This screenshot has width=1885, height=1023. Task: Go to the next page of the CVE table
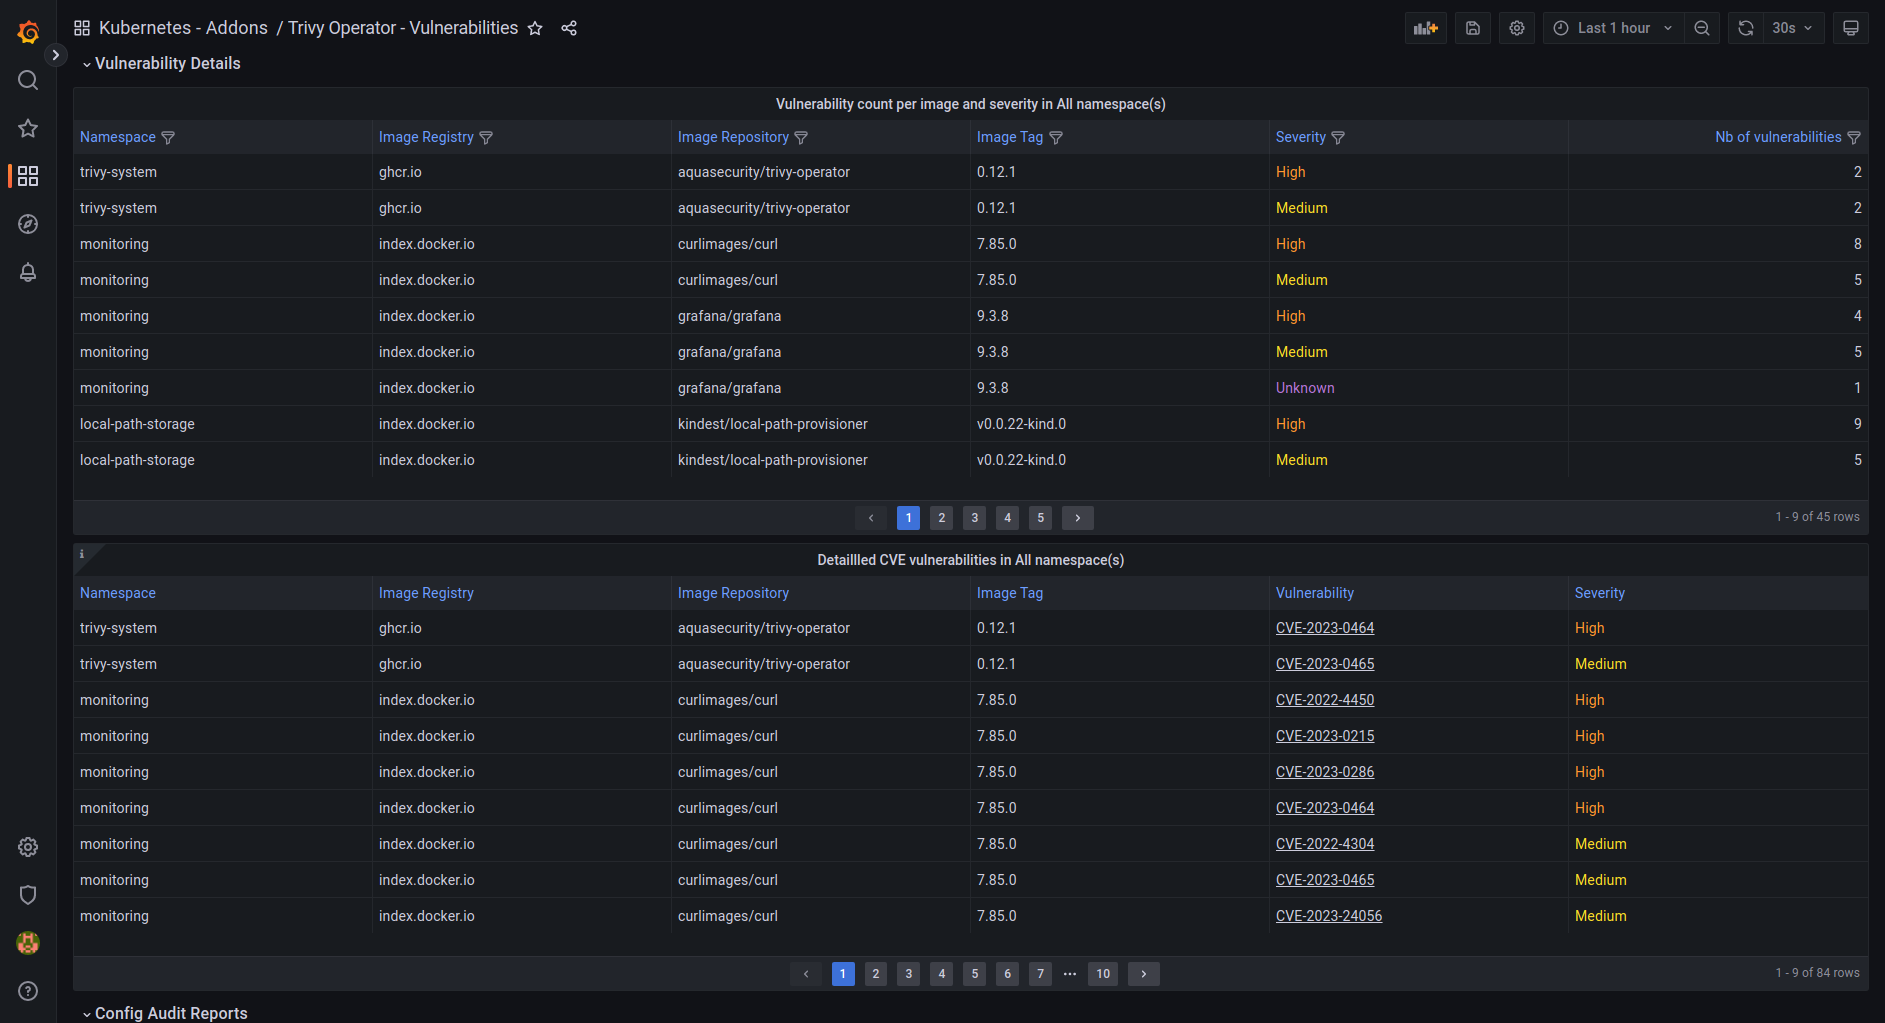pyautogui.click(x=1144, y=974)
